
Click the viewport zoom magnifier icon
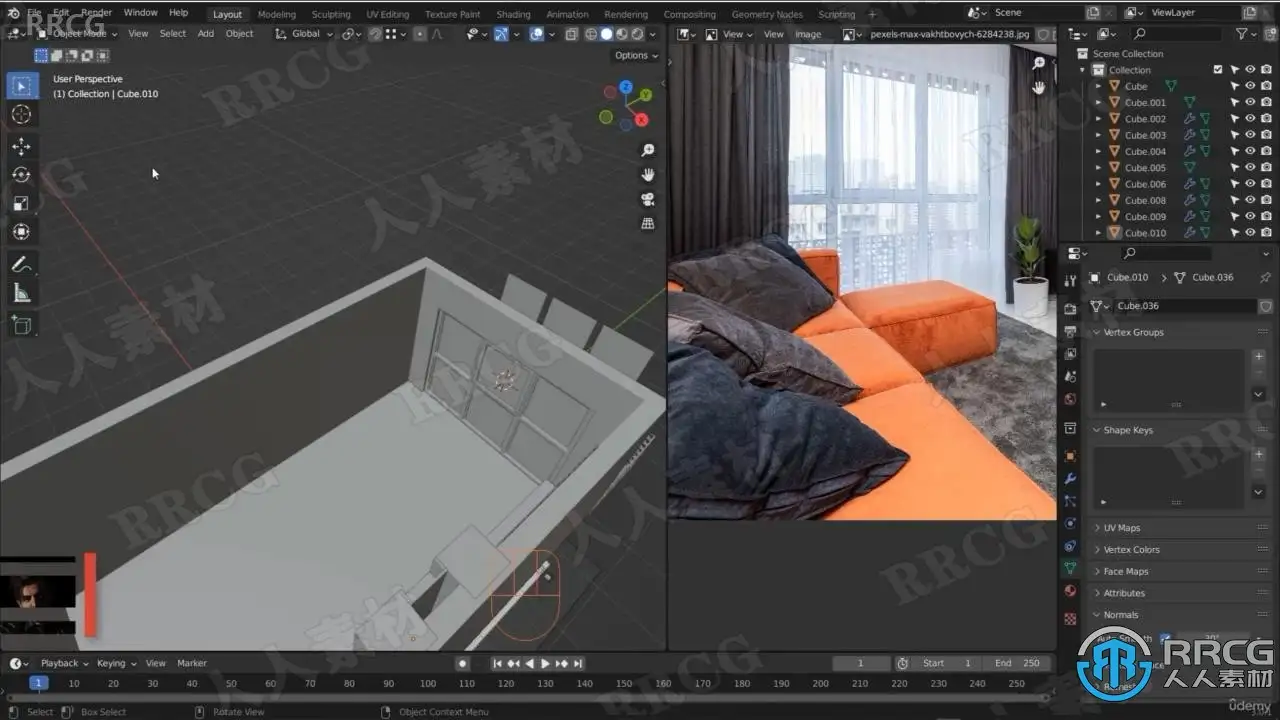click(x=648, y=150)
